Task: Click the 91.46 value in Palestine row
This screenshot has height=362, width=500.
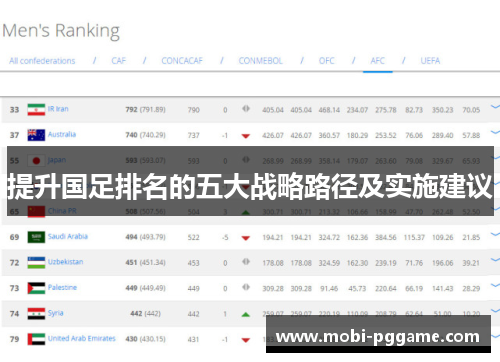Action: click(329, 288)
